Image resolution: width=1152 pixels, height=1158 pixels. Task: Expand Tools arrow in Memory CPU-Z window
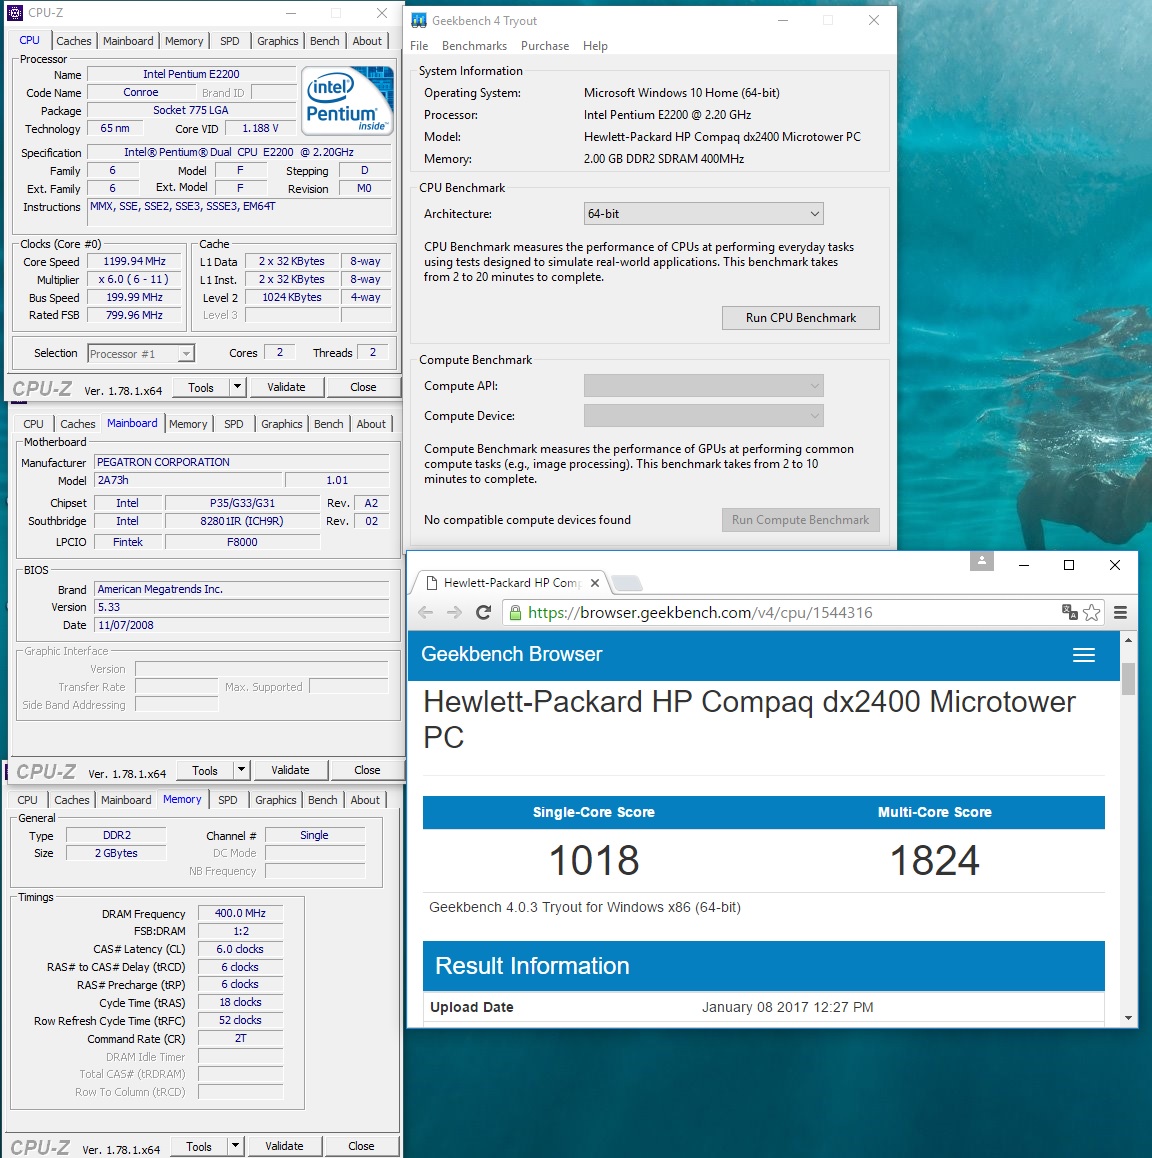(235, 1145)
